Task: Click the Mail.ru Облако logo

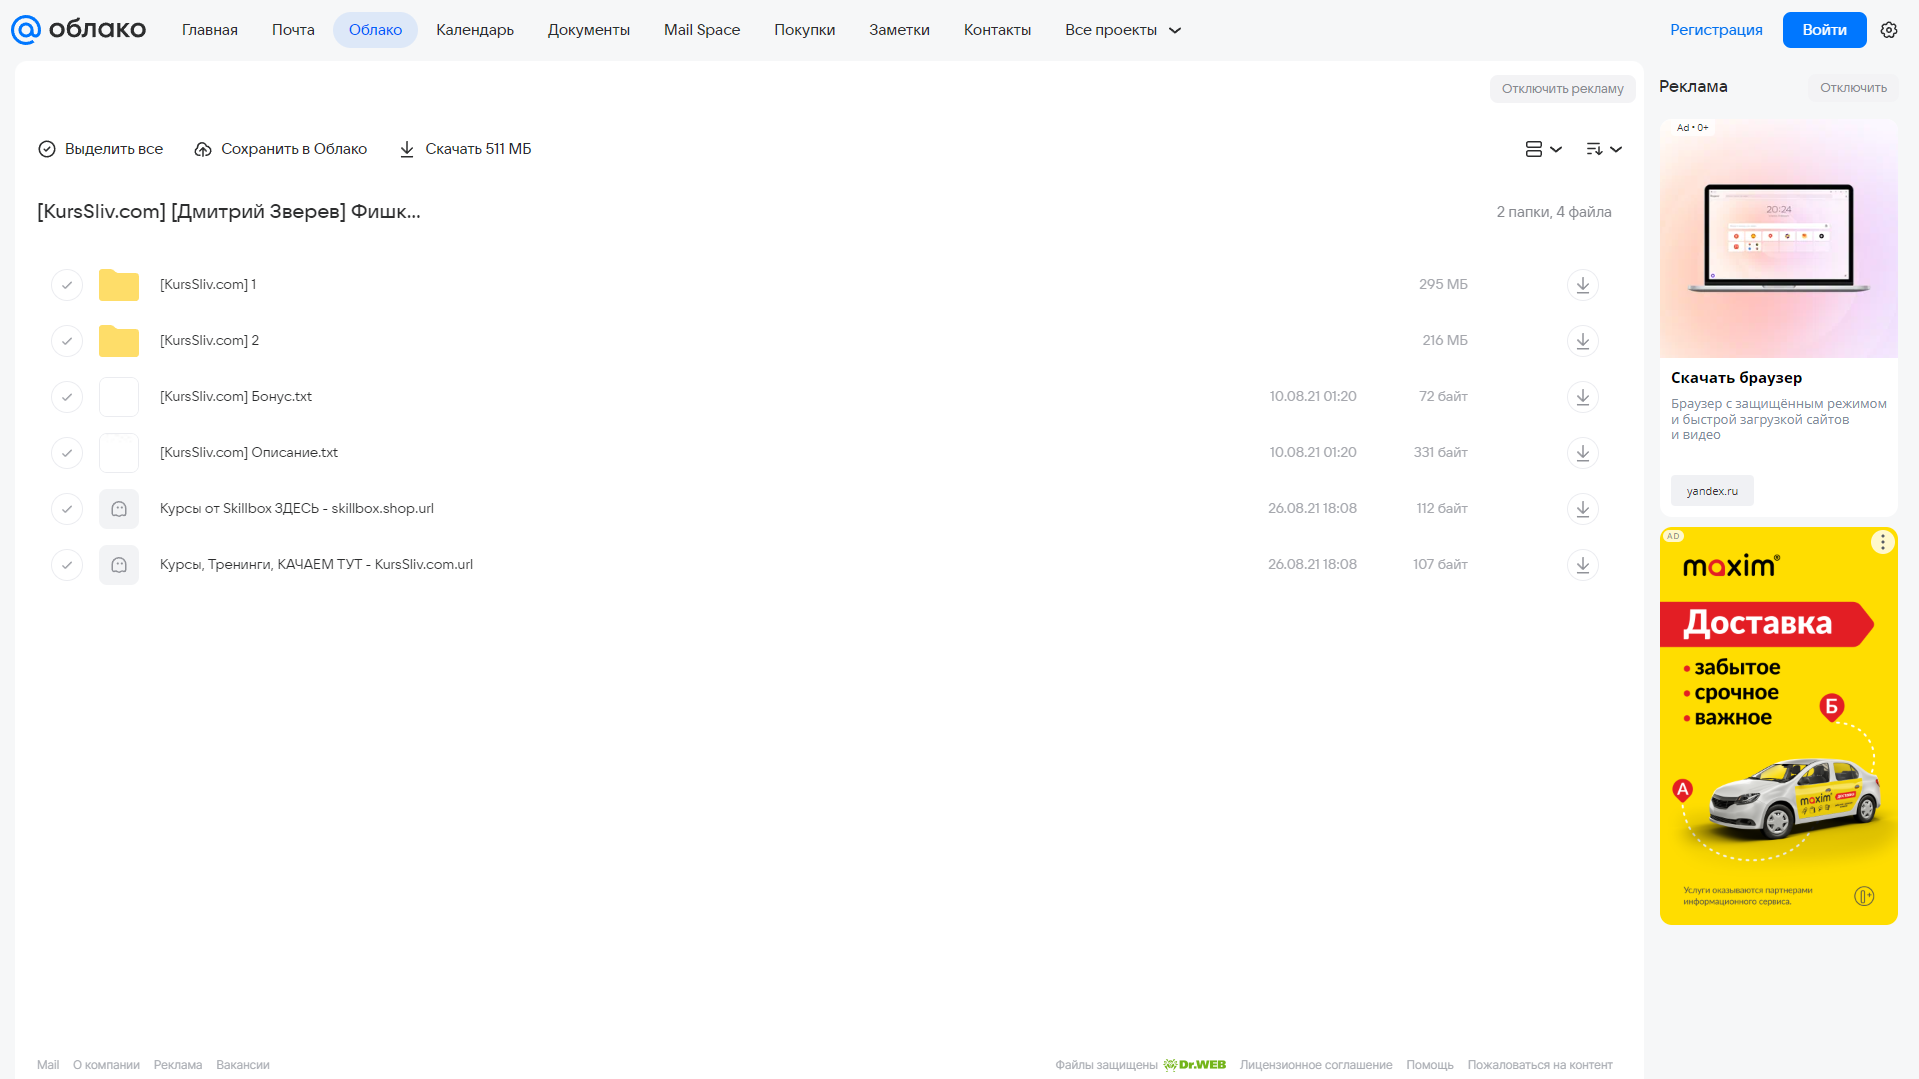Action: click(78, 30)
